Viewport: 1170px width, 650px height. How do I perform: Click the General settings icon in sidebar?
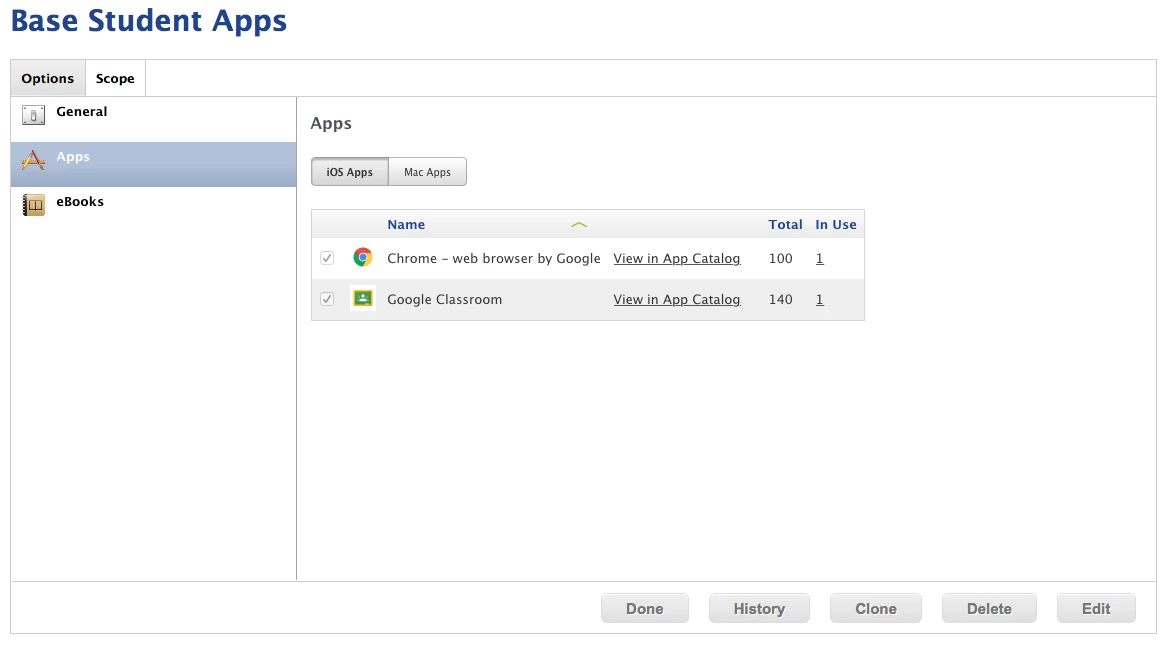(x=34, y=115)
